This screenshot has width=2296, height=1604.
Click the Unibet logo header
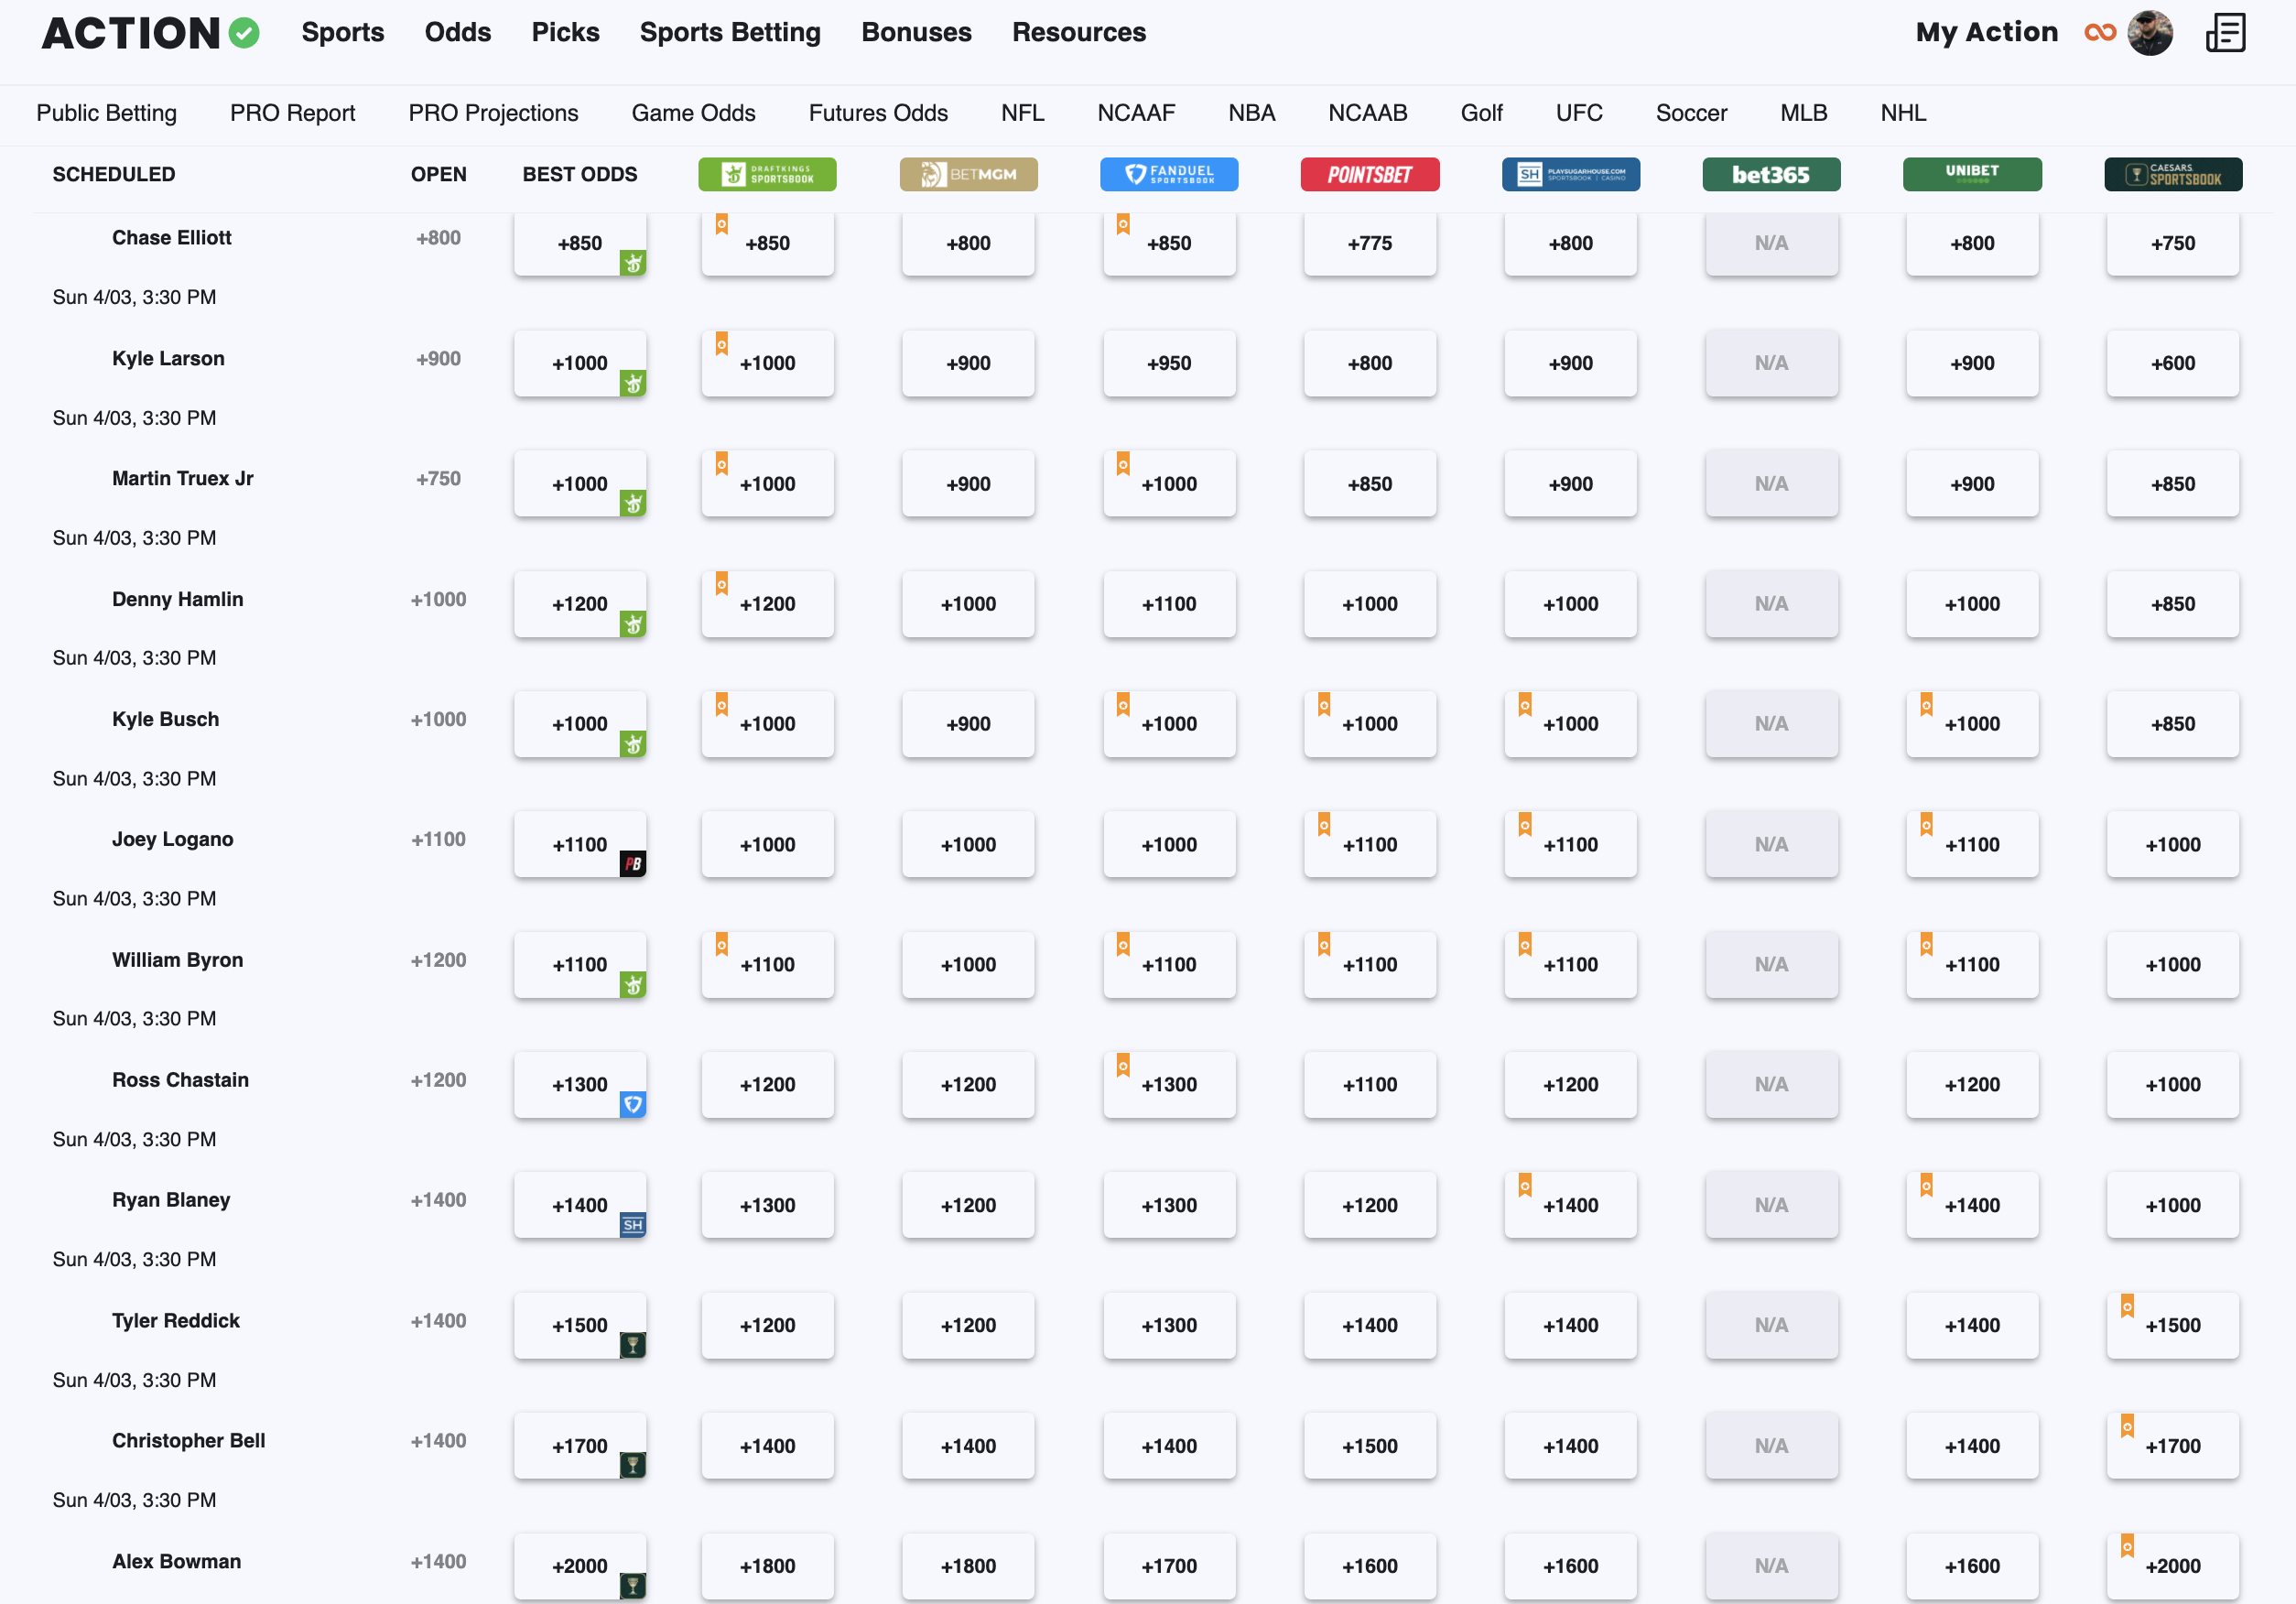tap(1971, 174)
